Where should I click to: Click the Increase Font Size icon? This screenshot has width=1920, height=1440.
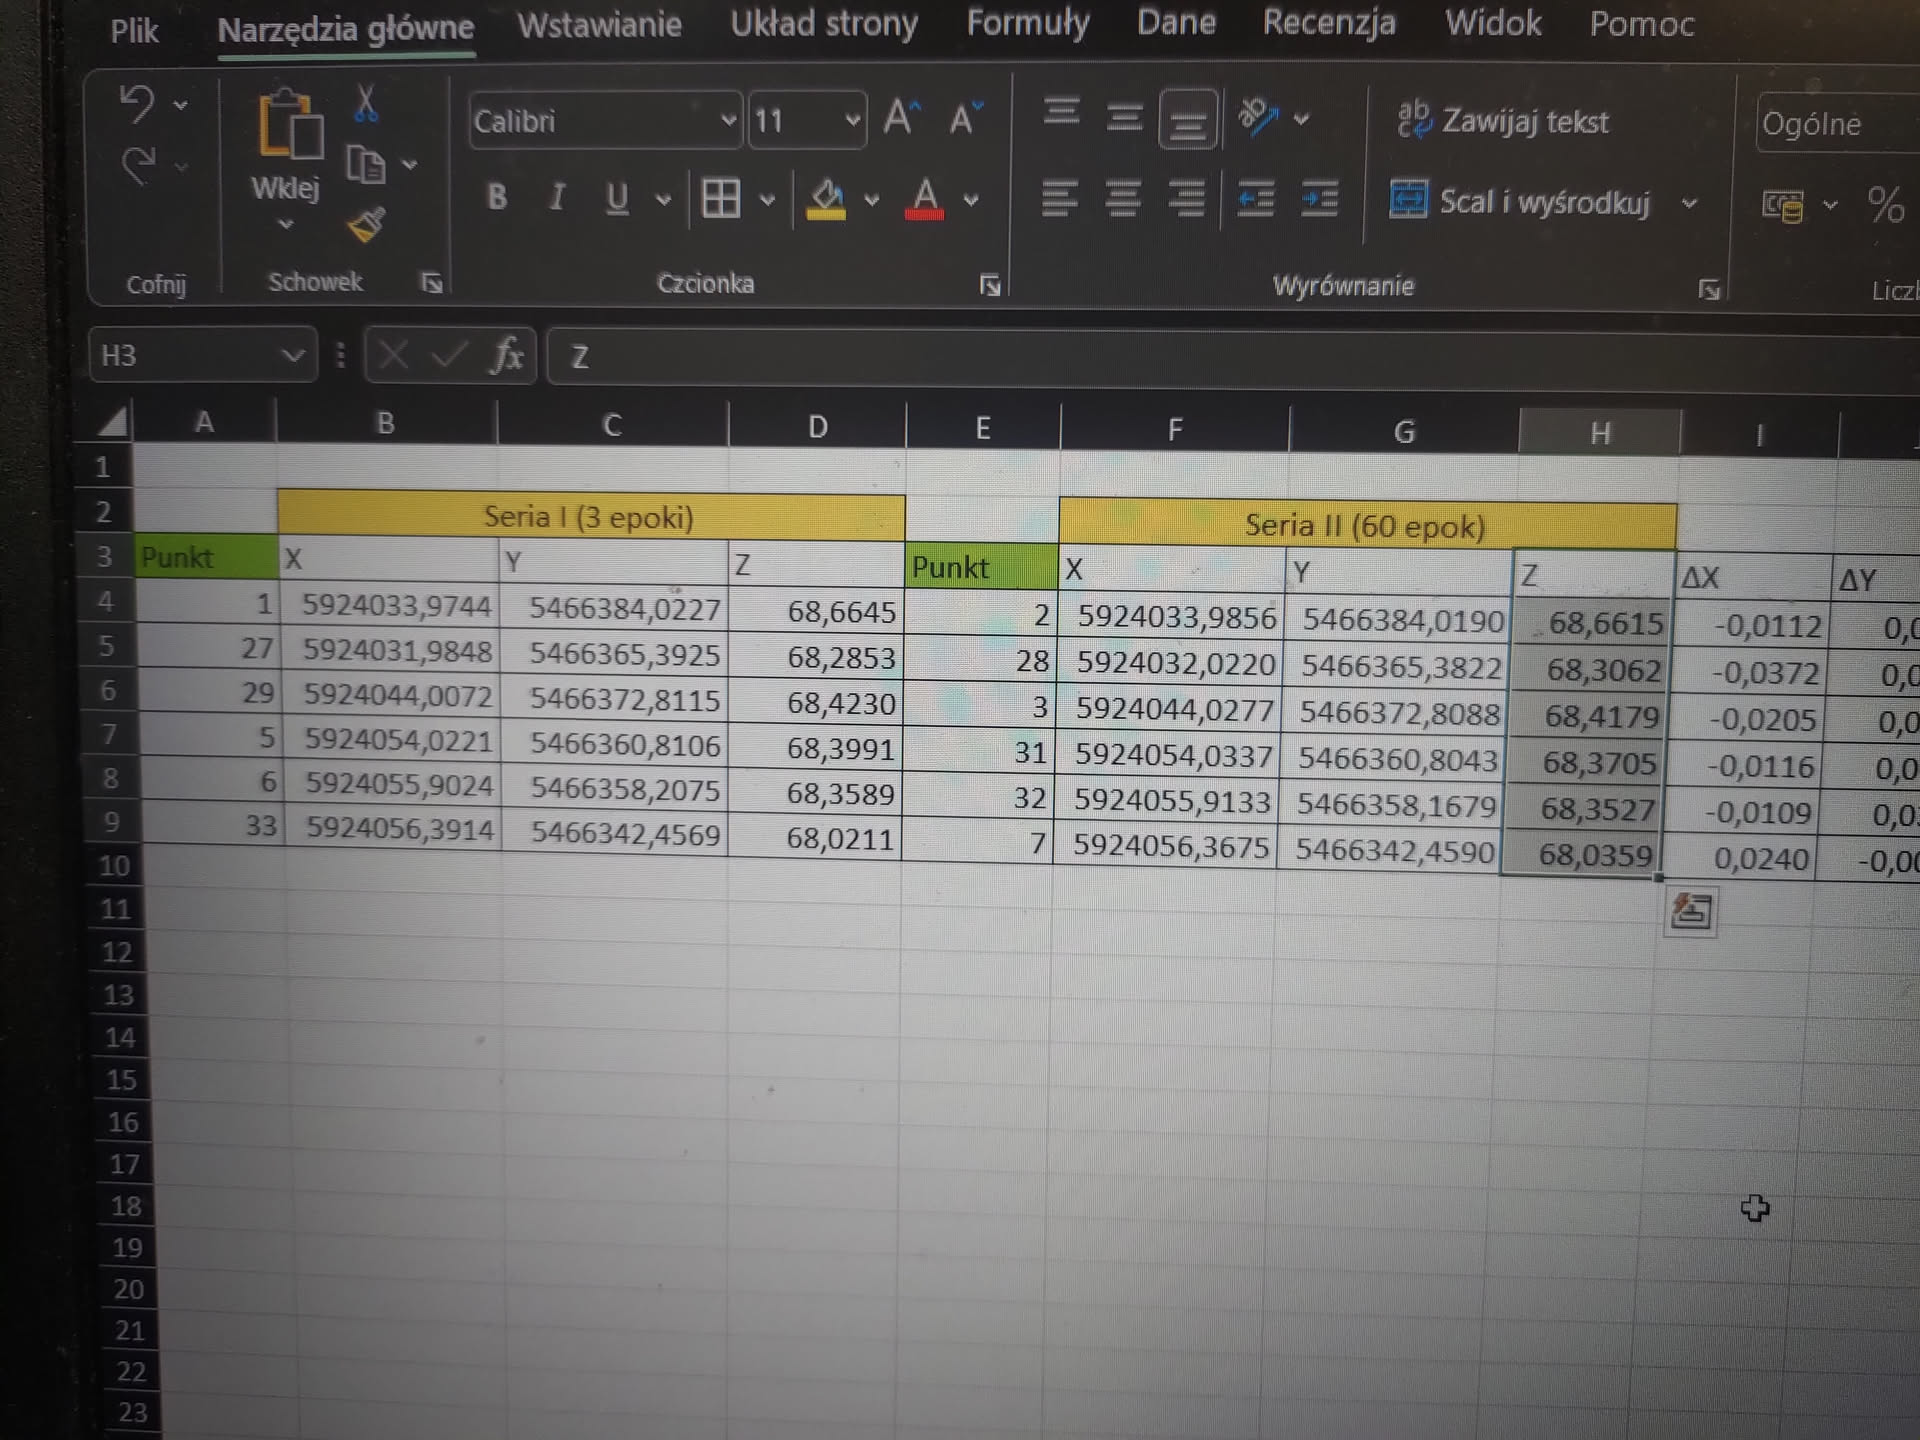[901, 119]
